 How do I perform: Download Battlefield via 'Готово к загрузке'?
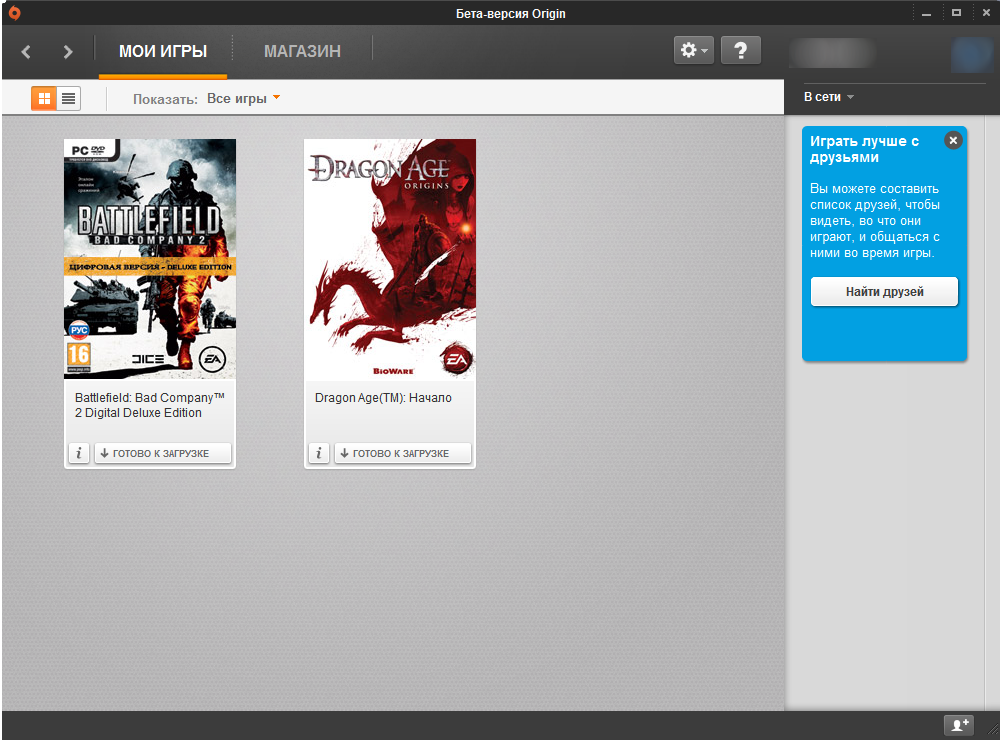click(163, 453)
